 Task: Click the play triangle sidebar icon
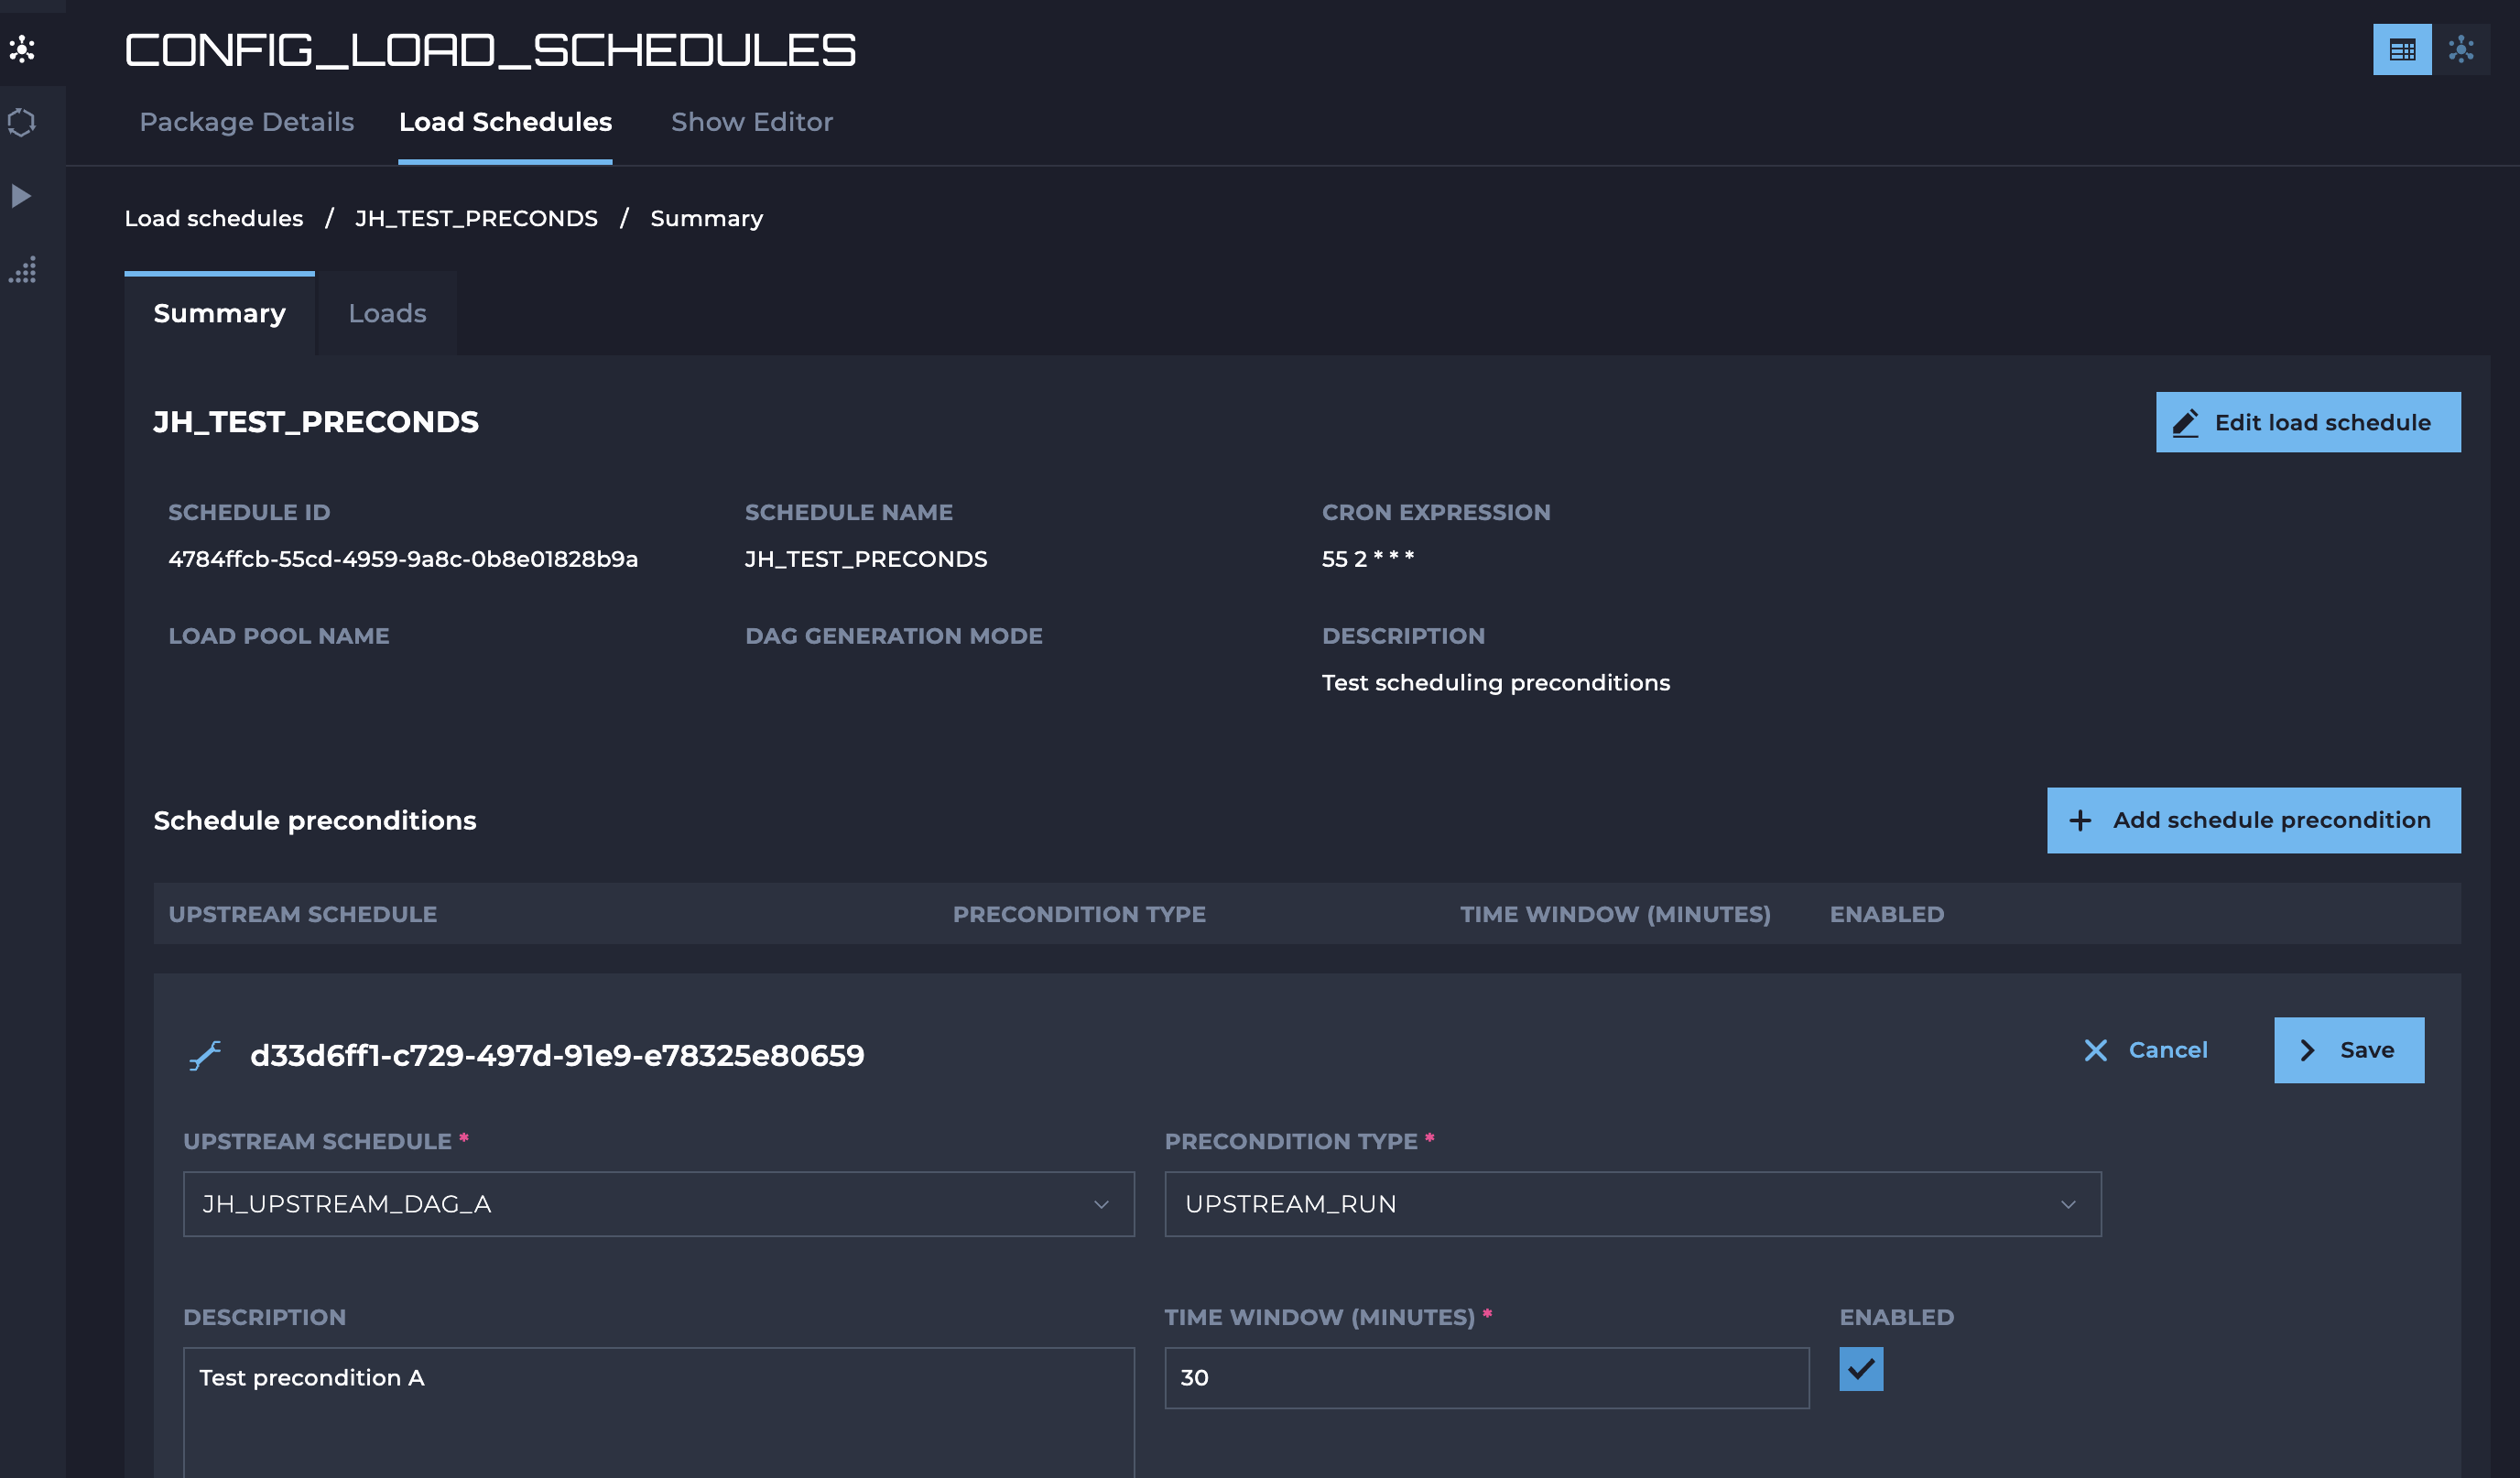tap(22, 196)
